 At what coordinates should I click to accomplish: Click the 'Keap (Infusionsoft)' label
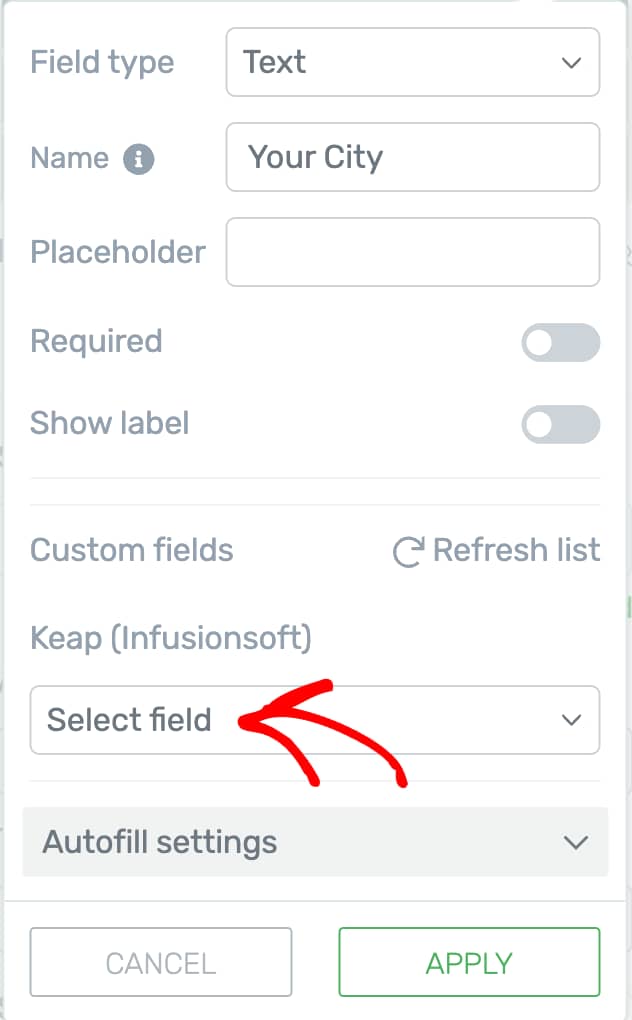171,637
